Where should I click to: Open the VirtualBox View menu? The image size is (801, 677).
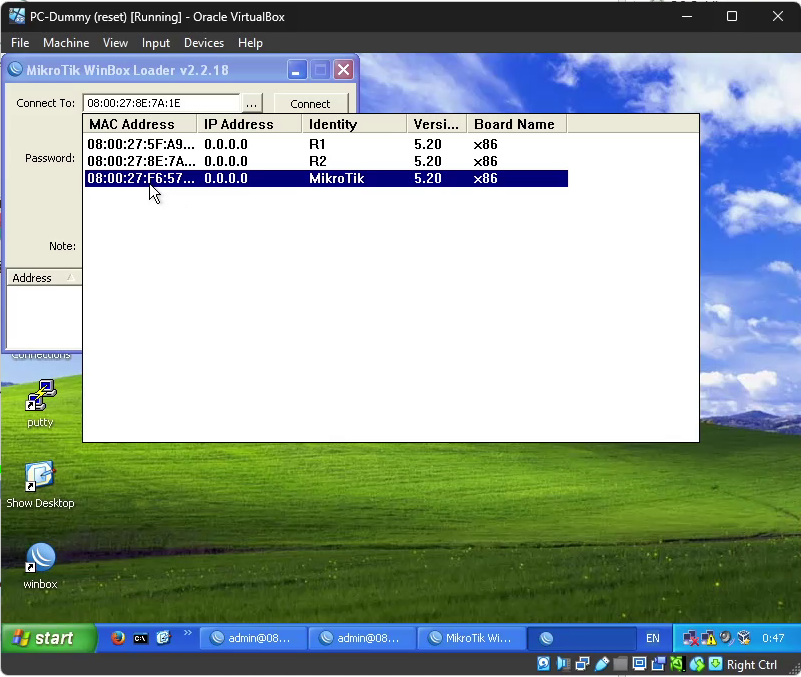(115, 43)
